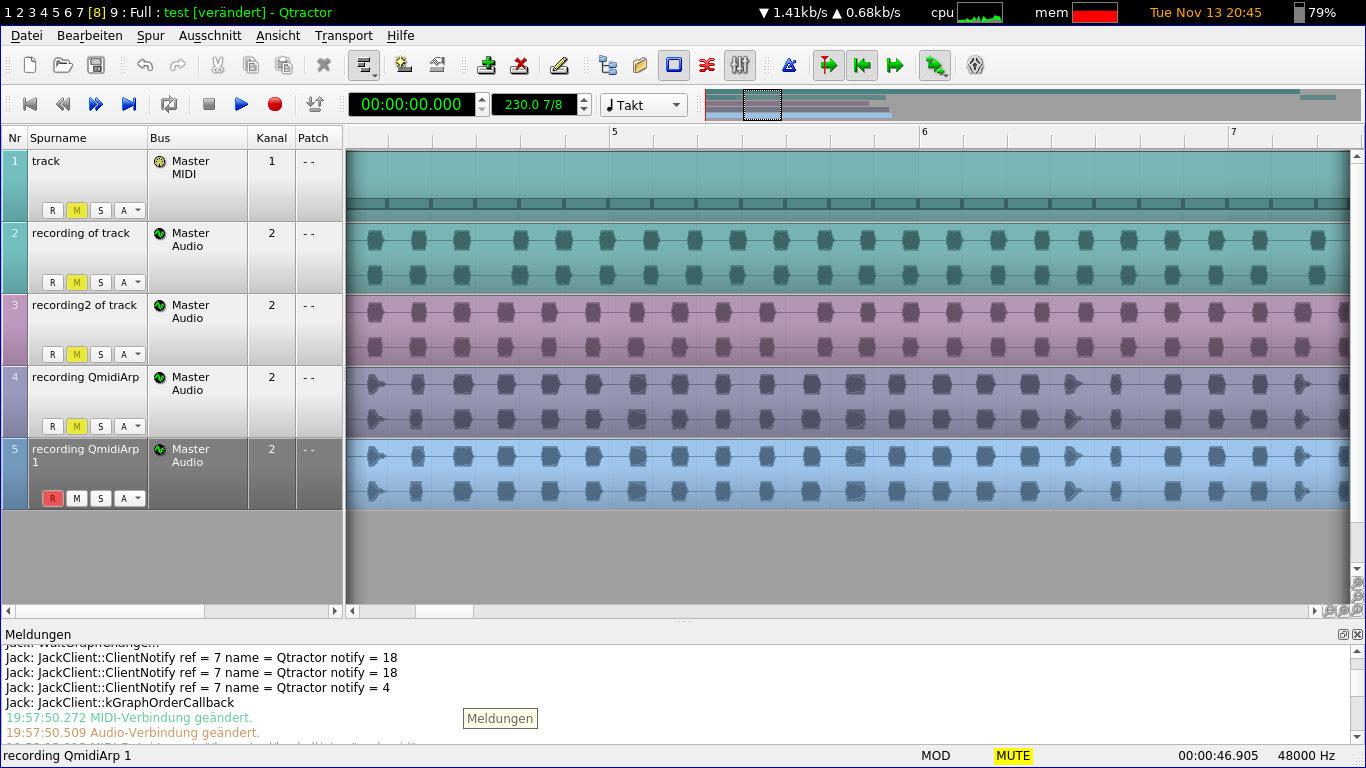Open the Hilfe menu

point(401,35)
